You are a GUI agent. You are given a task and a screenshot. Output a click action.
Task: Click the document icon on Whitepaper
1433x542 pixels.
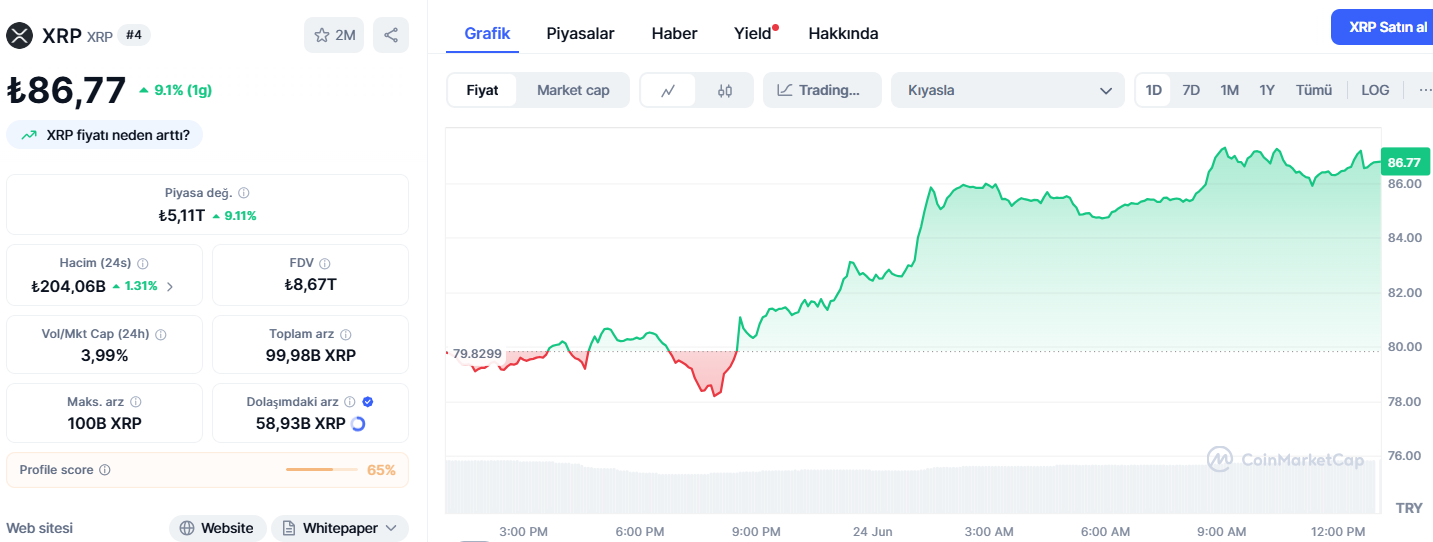point(289,528)
